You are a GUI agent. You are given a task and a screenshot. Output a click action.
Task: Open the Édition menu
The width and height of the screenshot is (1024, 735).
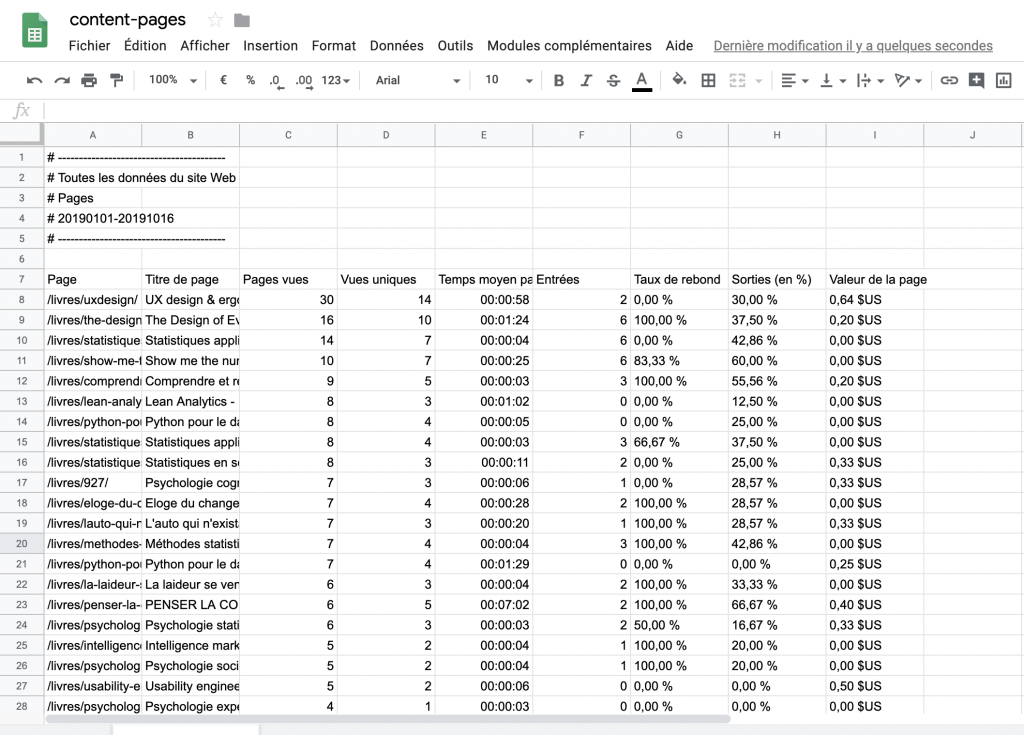[145, 46]
